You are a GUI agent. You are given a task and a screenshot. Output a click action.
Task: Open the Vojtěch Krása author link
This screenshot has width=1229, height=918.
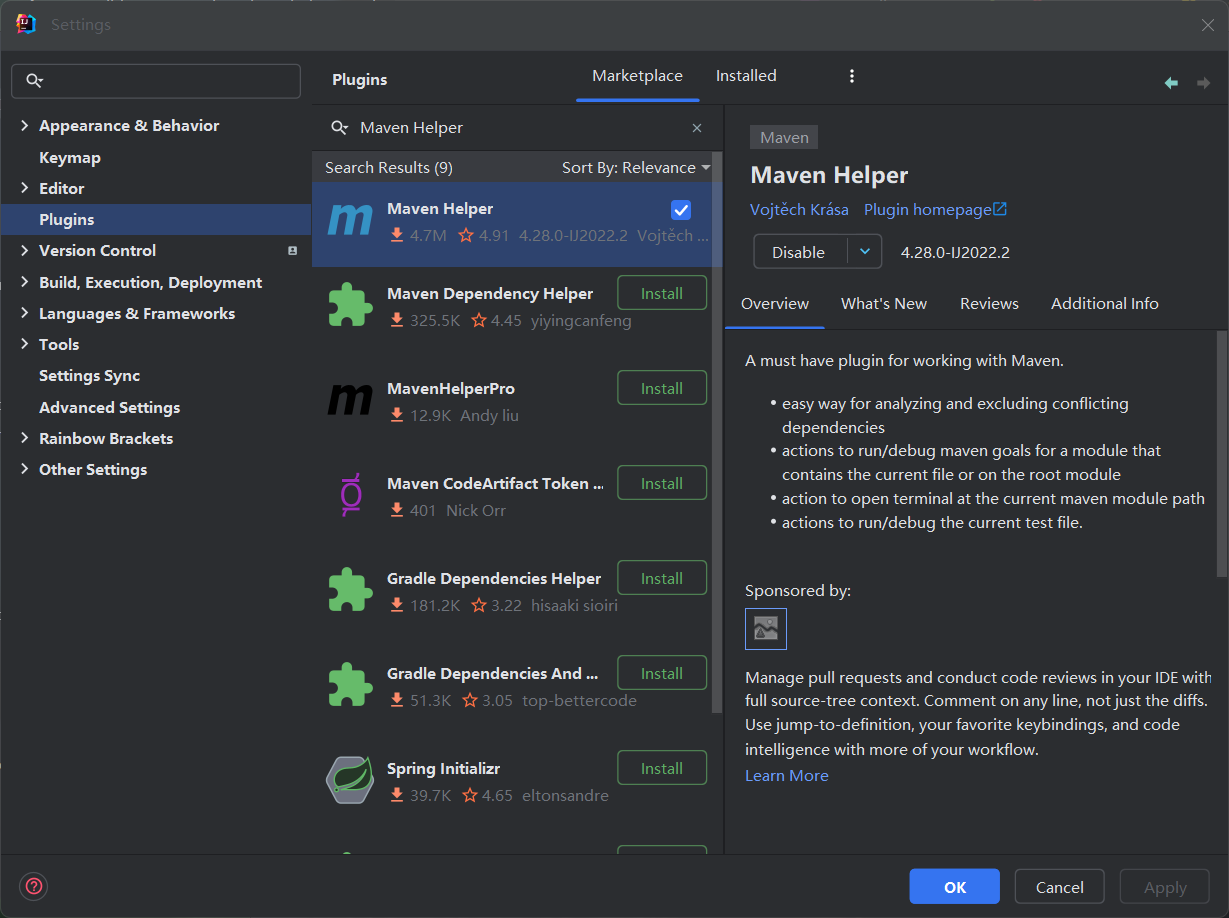click(x=799, y=210)
